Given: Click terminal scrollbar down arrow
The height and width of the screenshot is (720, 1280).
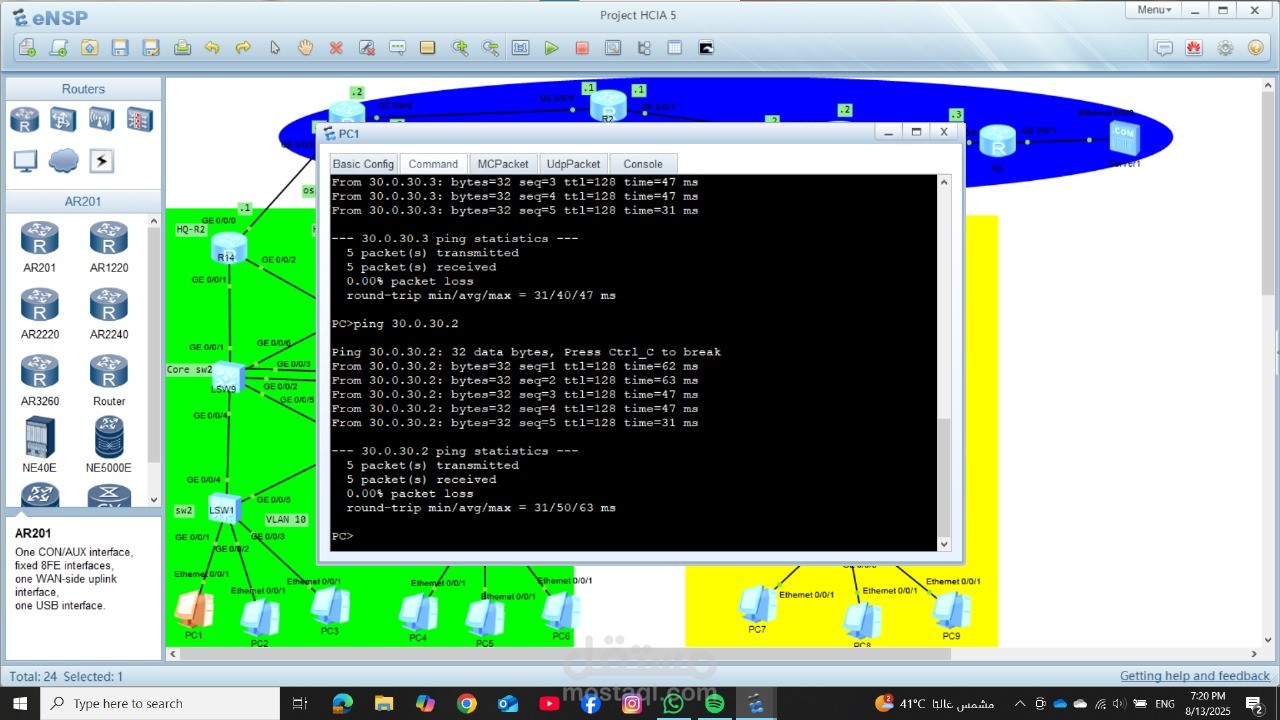Looking at the screenshot, I should 944,543.
